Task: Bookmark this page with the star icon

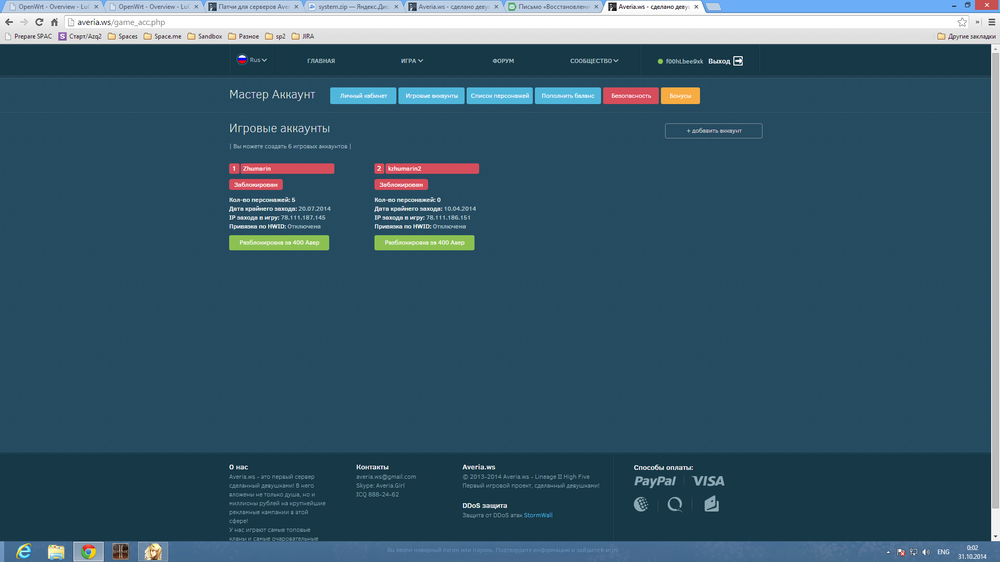Action: tap(962, 21)
